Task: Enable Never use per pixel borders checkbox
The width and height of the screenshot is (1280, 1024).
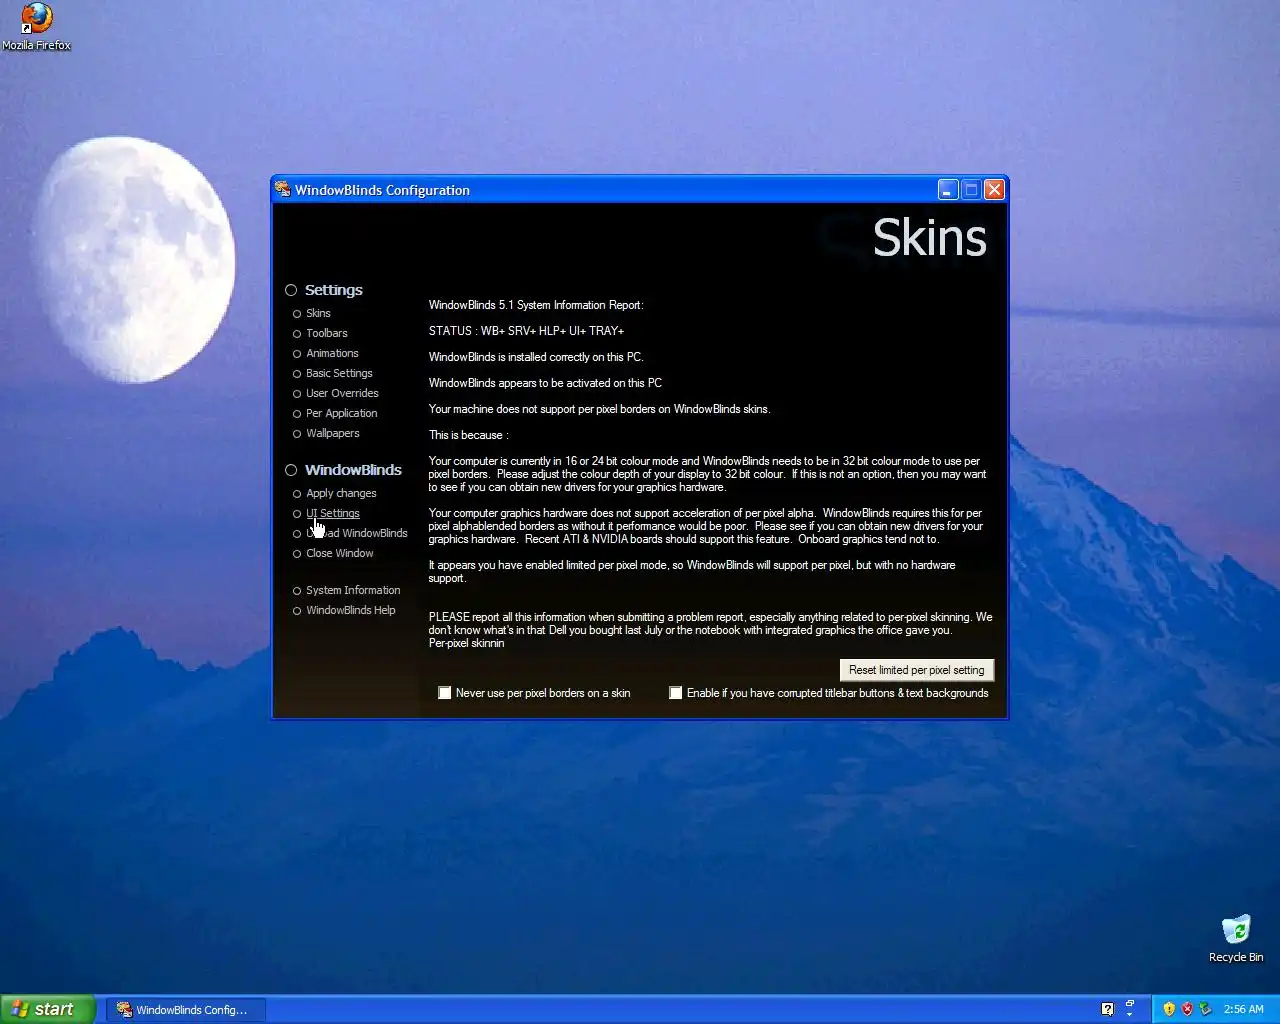Action: tap(445, 693)
